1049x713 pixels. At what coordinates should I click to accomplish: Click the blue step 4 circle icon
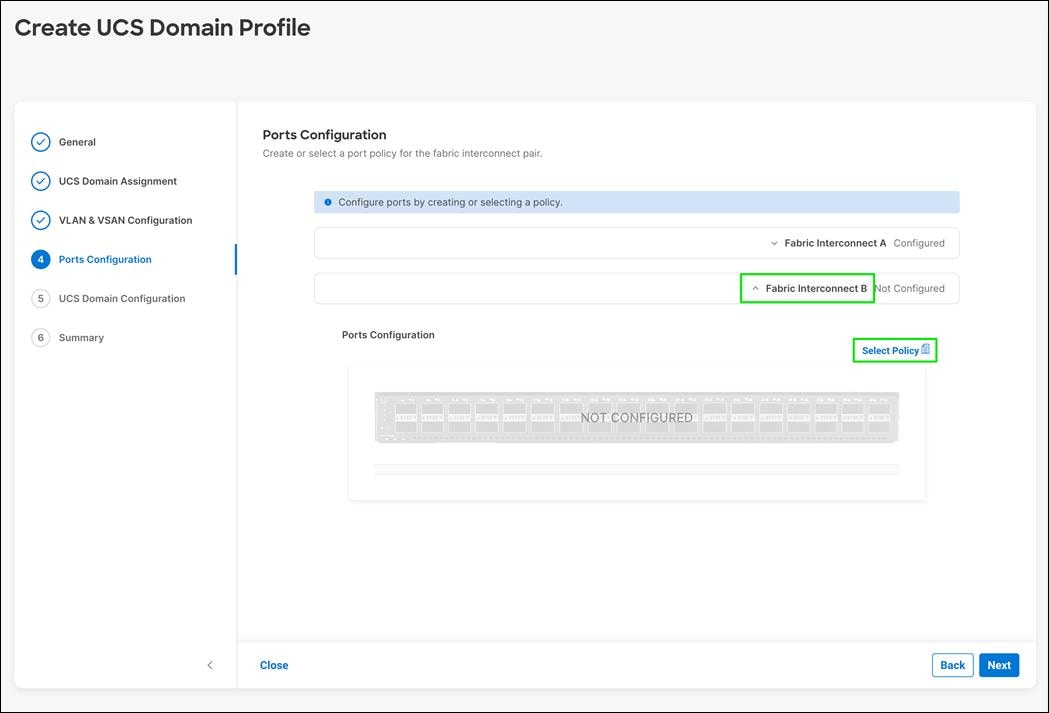click(x=41, y=259)
